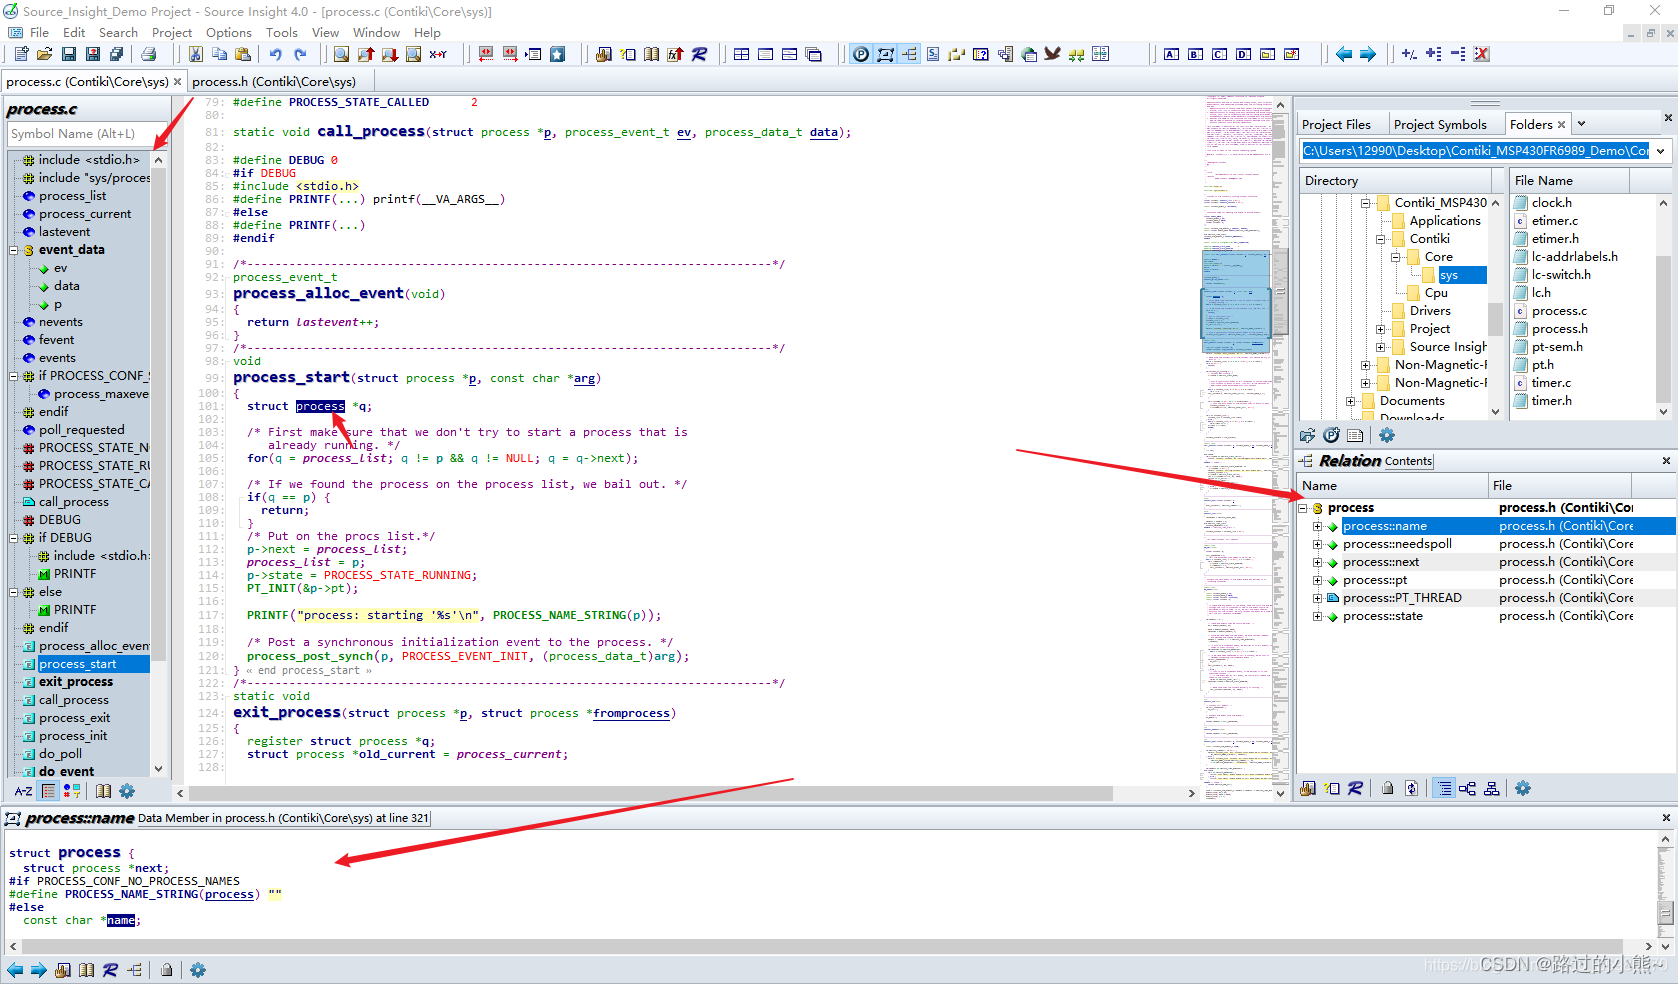
Task: Click the R references icon in Relation toolbar
Action: tap(1355, 788)
